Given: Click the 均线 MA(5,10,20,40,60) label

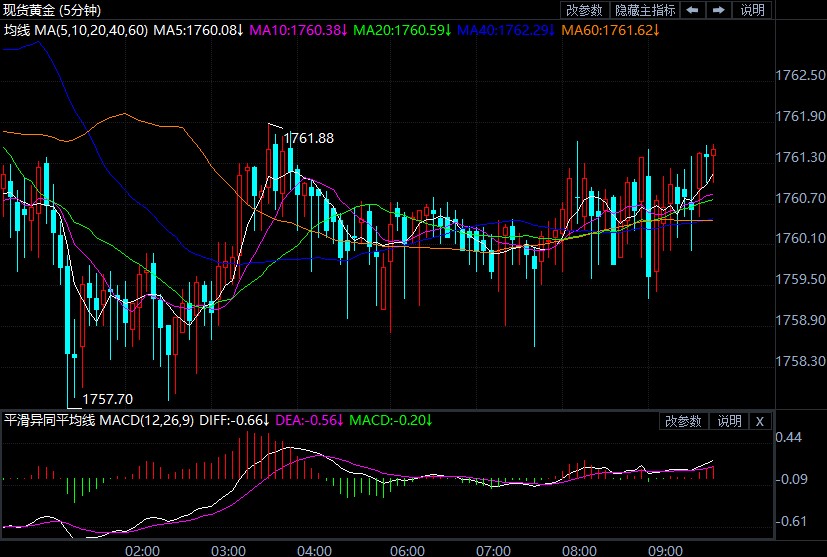Looking at the screenshot, I should click(x=76, y=30).
